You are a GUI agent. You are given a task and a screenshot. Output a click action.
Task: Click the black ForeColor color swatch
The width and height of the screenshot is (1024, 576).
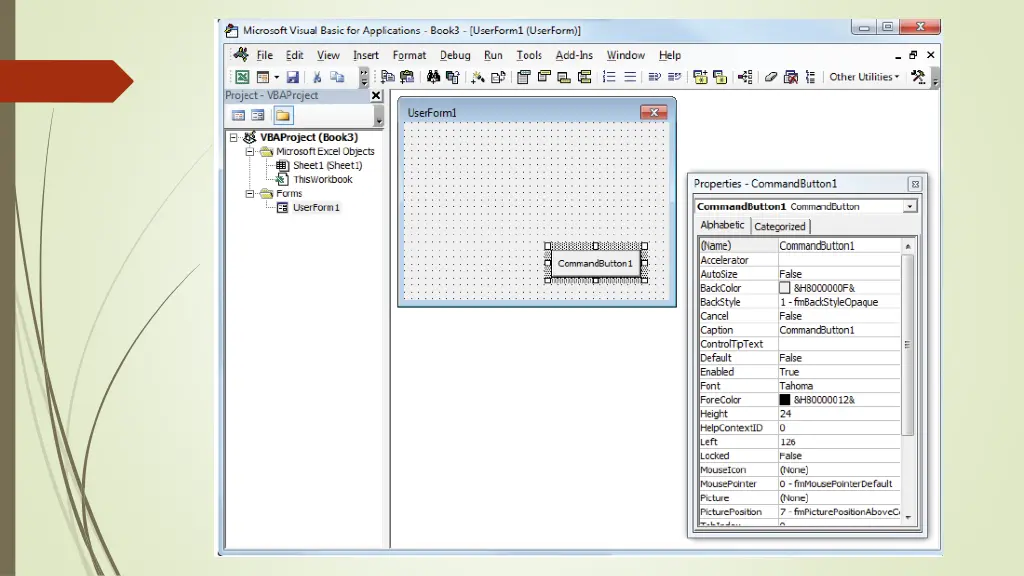click(x=784, y=400)
